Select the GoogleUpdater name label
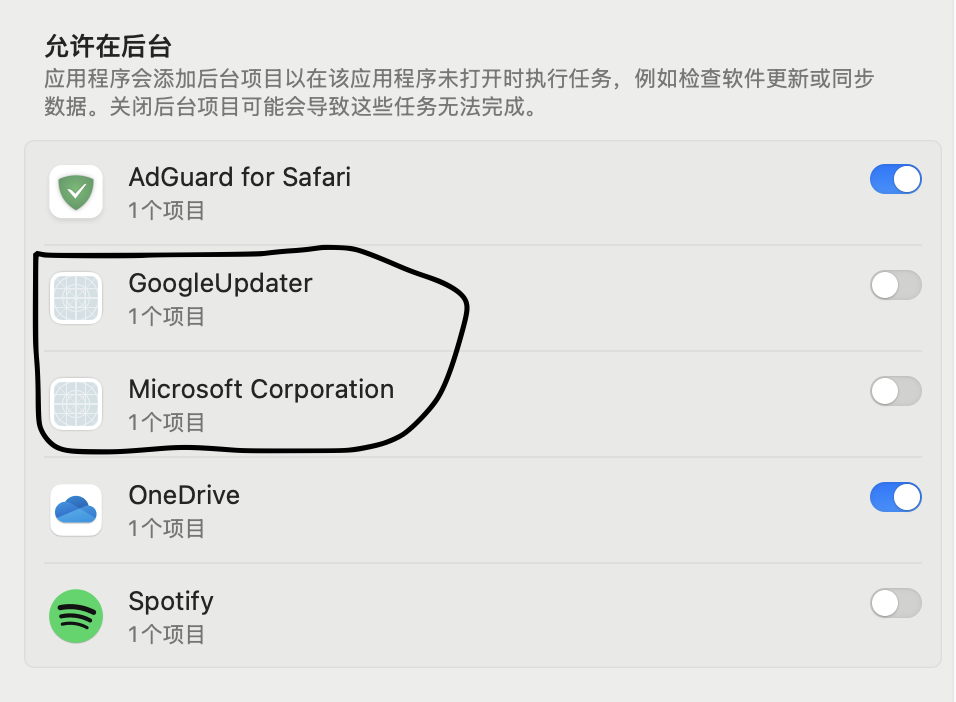This screenshot has width=956, height=702. [x=220, y=284]
